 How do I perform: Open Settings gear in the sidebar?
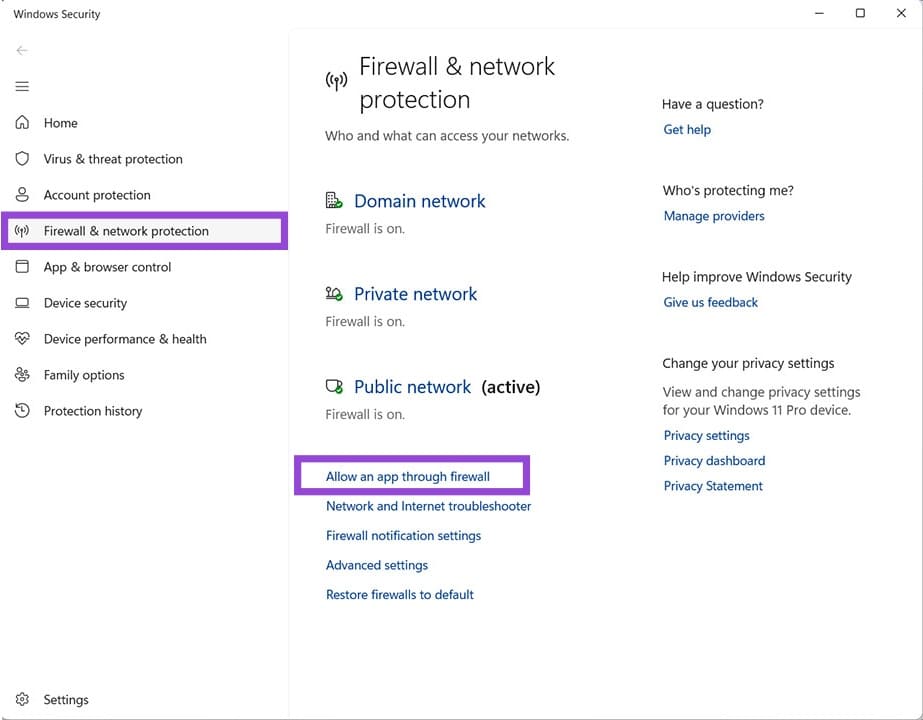[22, 700]
